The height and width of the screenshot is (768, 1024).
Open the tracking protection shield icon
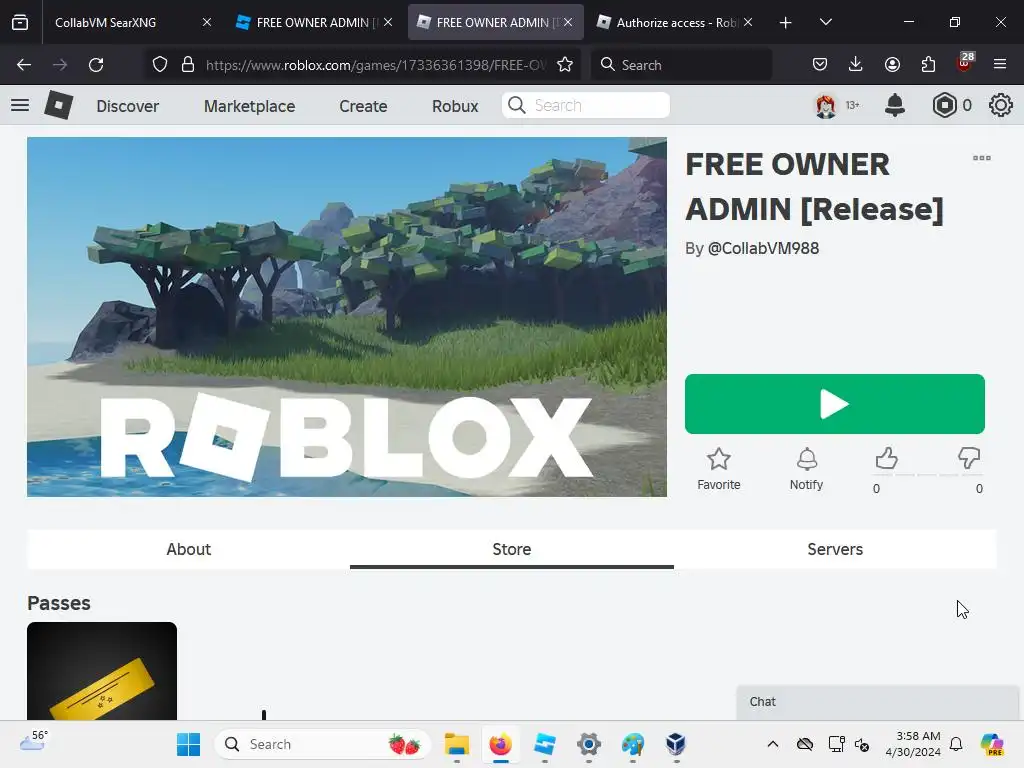pos(160,65)
